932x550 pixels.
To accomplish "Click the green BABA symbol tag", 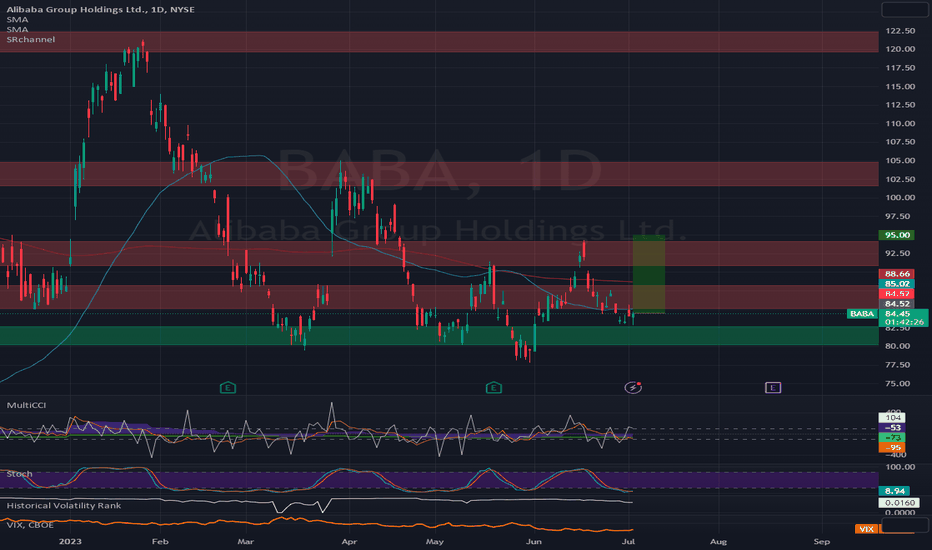I will 862,313.
